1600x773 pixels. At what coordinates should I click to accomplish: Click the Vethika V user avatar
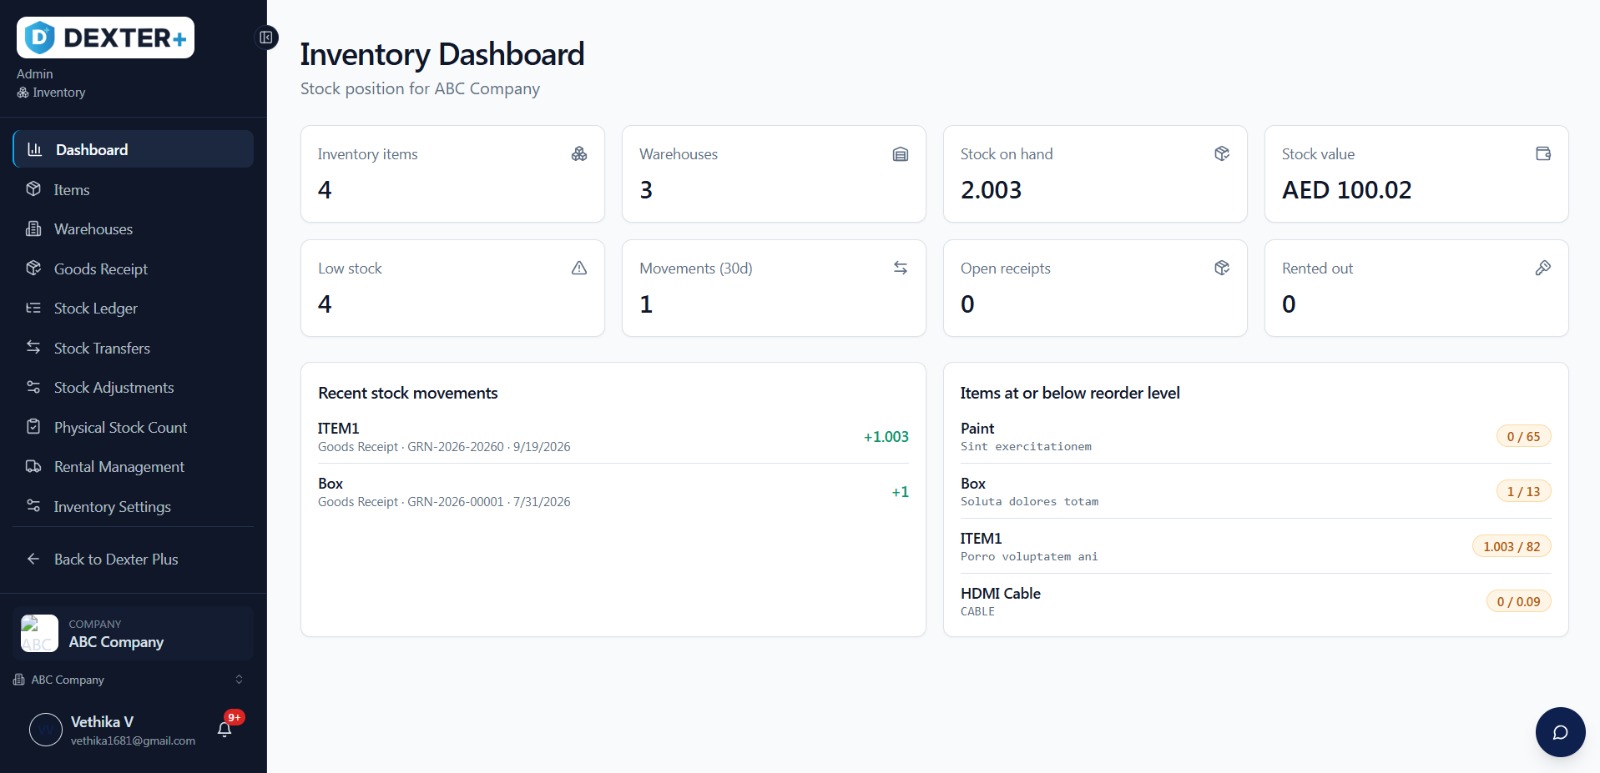pos(46,730)
